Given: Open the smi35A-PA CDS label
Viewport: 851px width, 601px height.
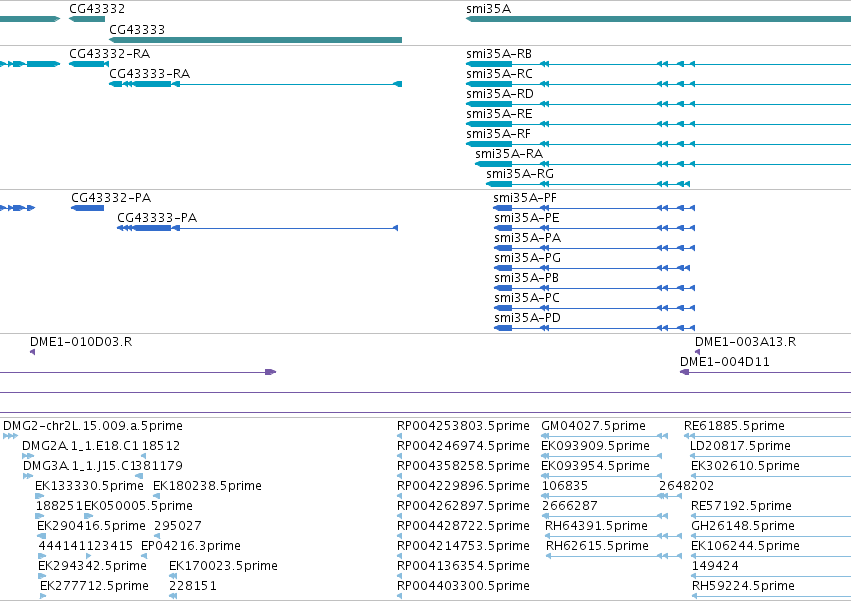Looking at the screenshot, I should click(x=528, y=238).
